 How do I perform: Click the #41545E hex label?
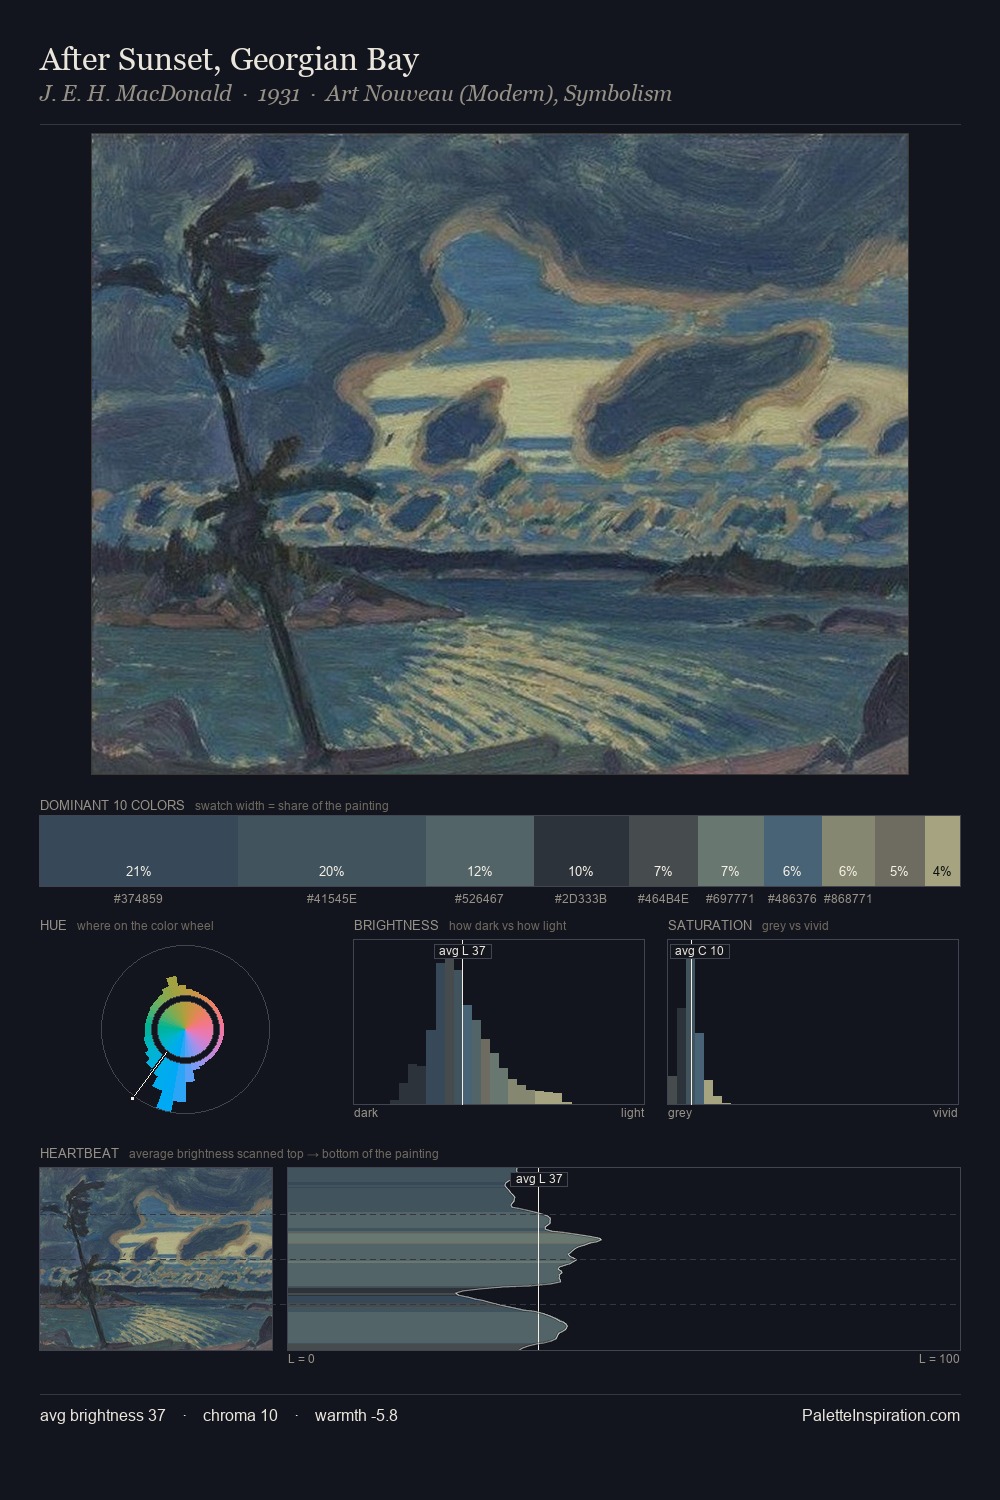(x=332, y=899)
